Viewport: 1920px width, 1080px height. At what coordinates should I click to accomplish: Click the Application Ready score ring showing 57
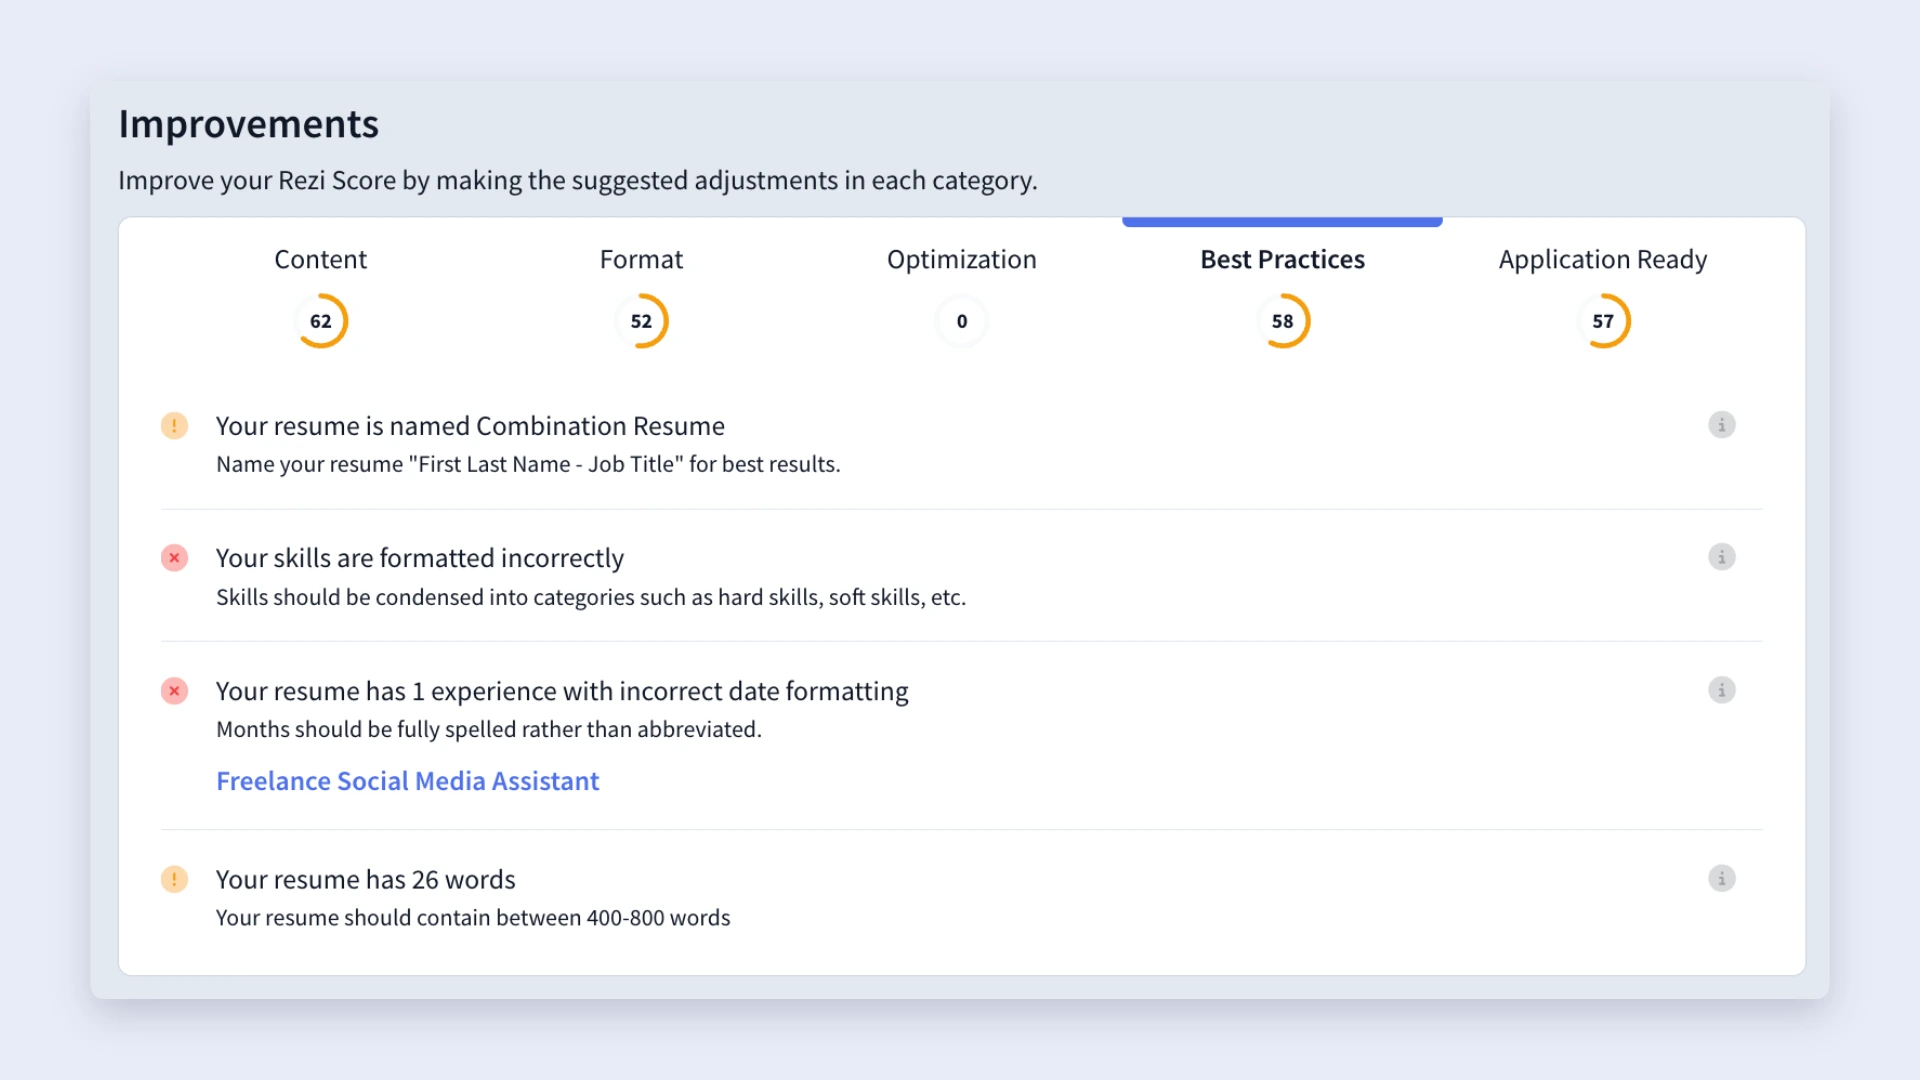[1602, 321]
